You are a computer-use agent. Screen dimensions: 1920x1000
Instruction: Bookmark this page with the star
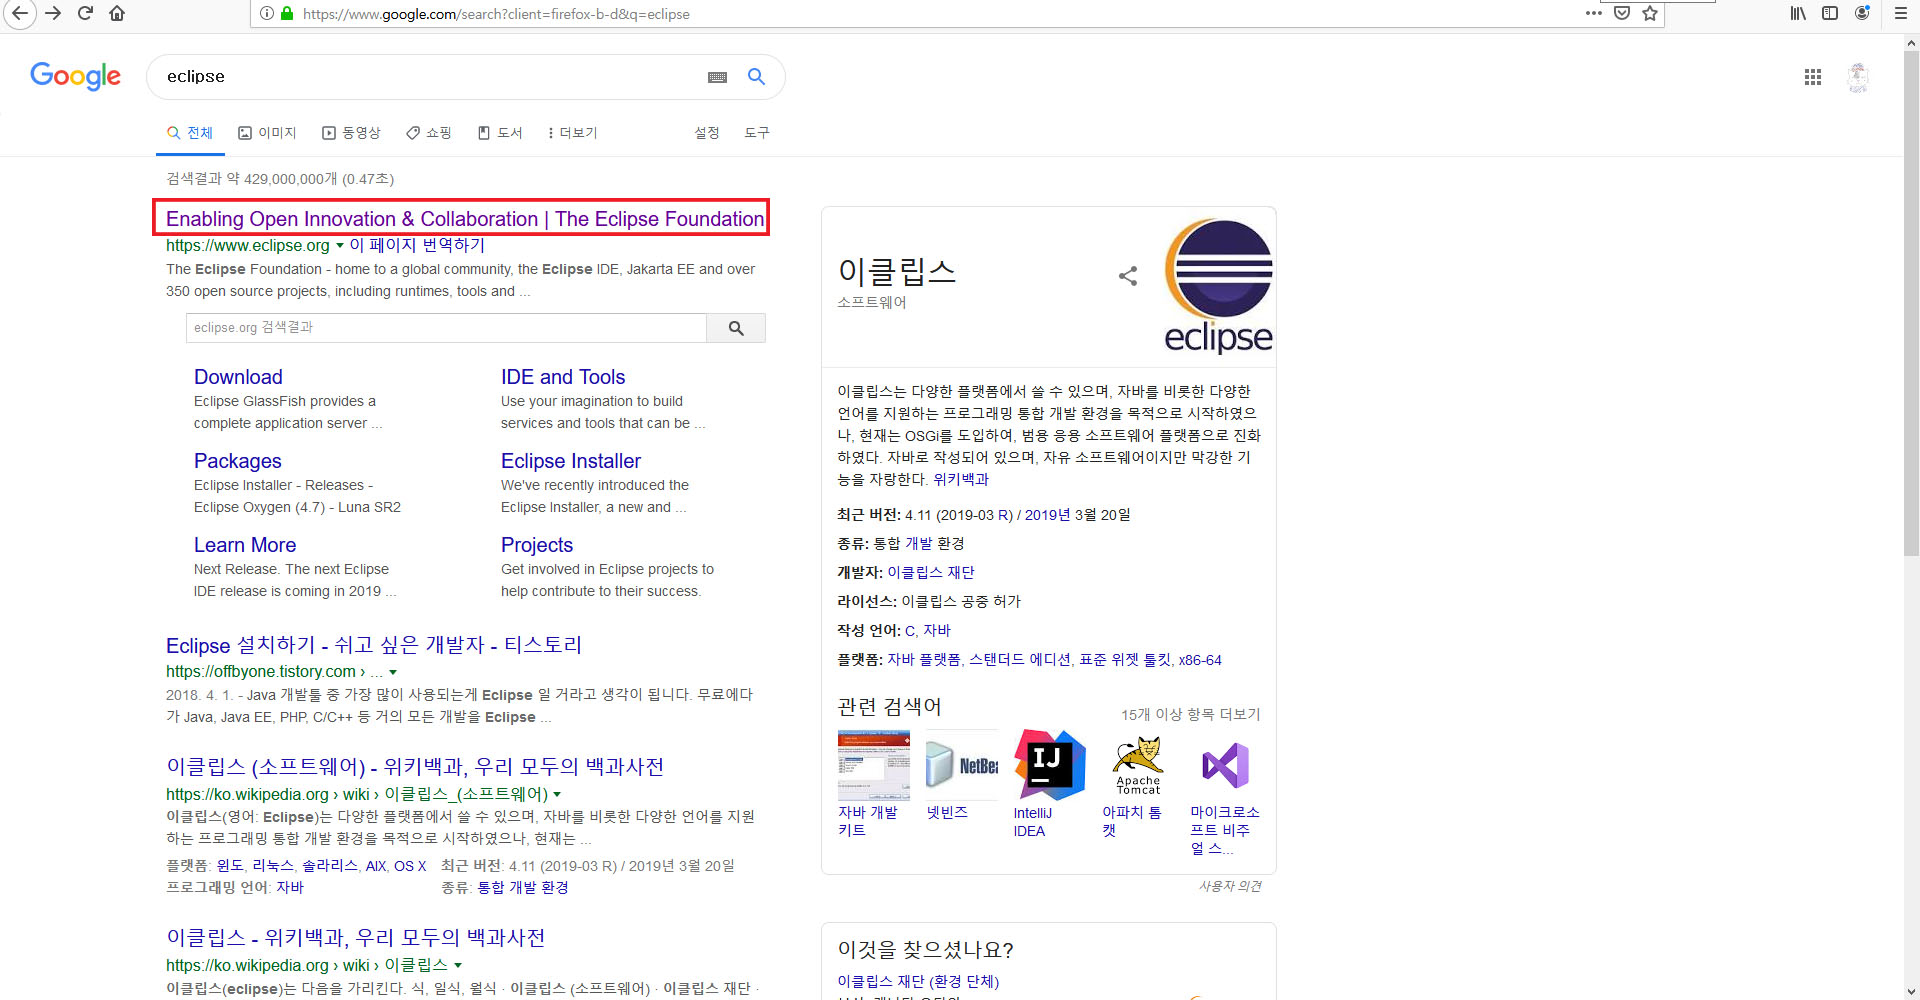click(x=1650, y=13)
